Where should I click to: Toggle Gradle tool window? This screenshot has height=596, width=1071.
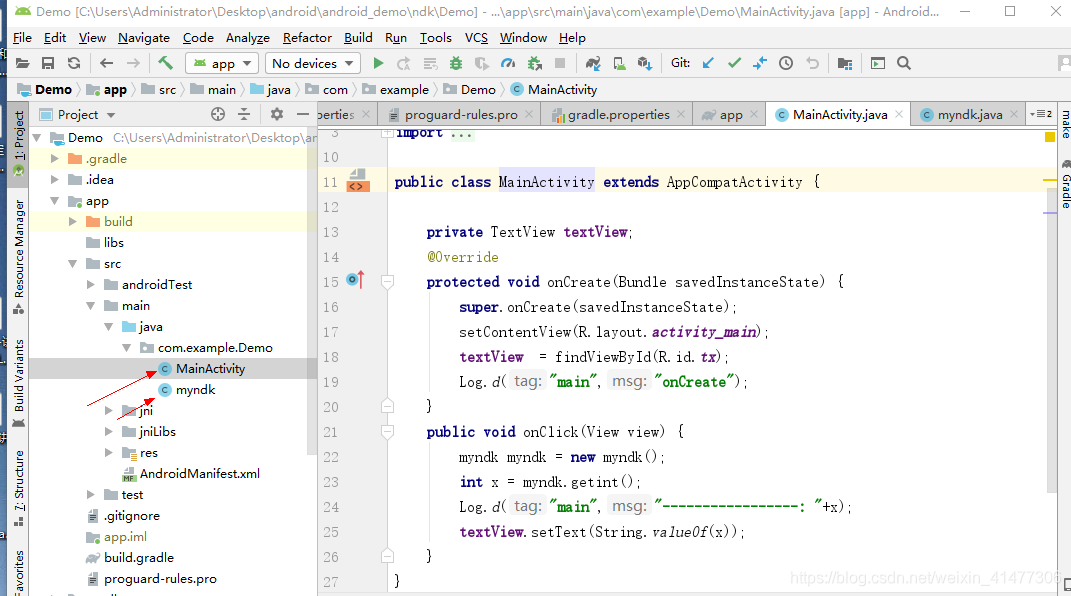pyautogui.click(x=1065, y=184)
